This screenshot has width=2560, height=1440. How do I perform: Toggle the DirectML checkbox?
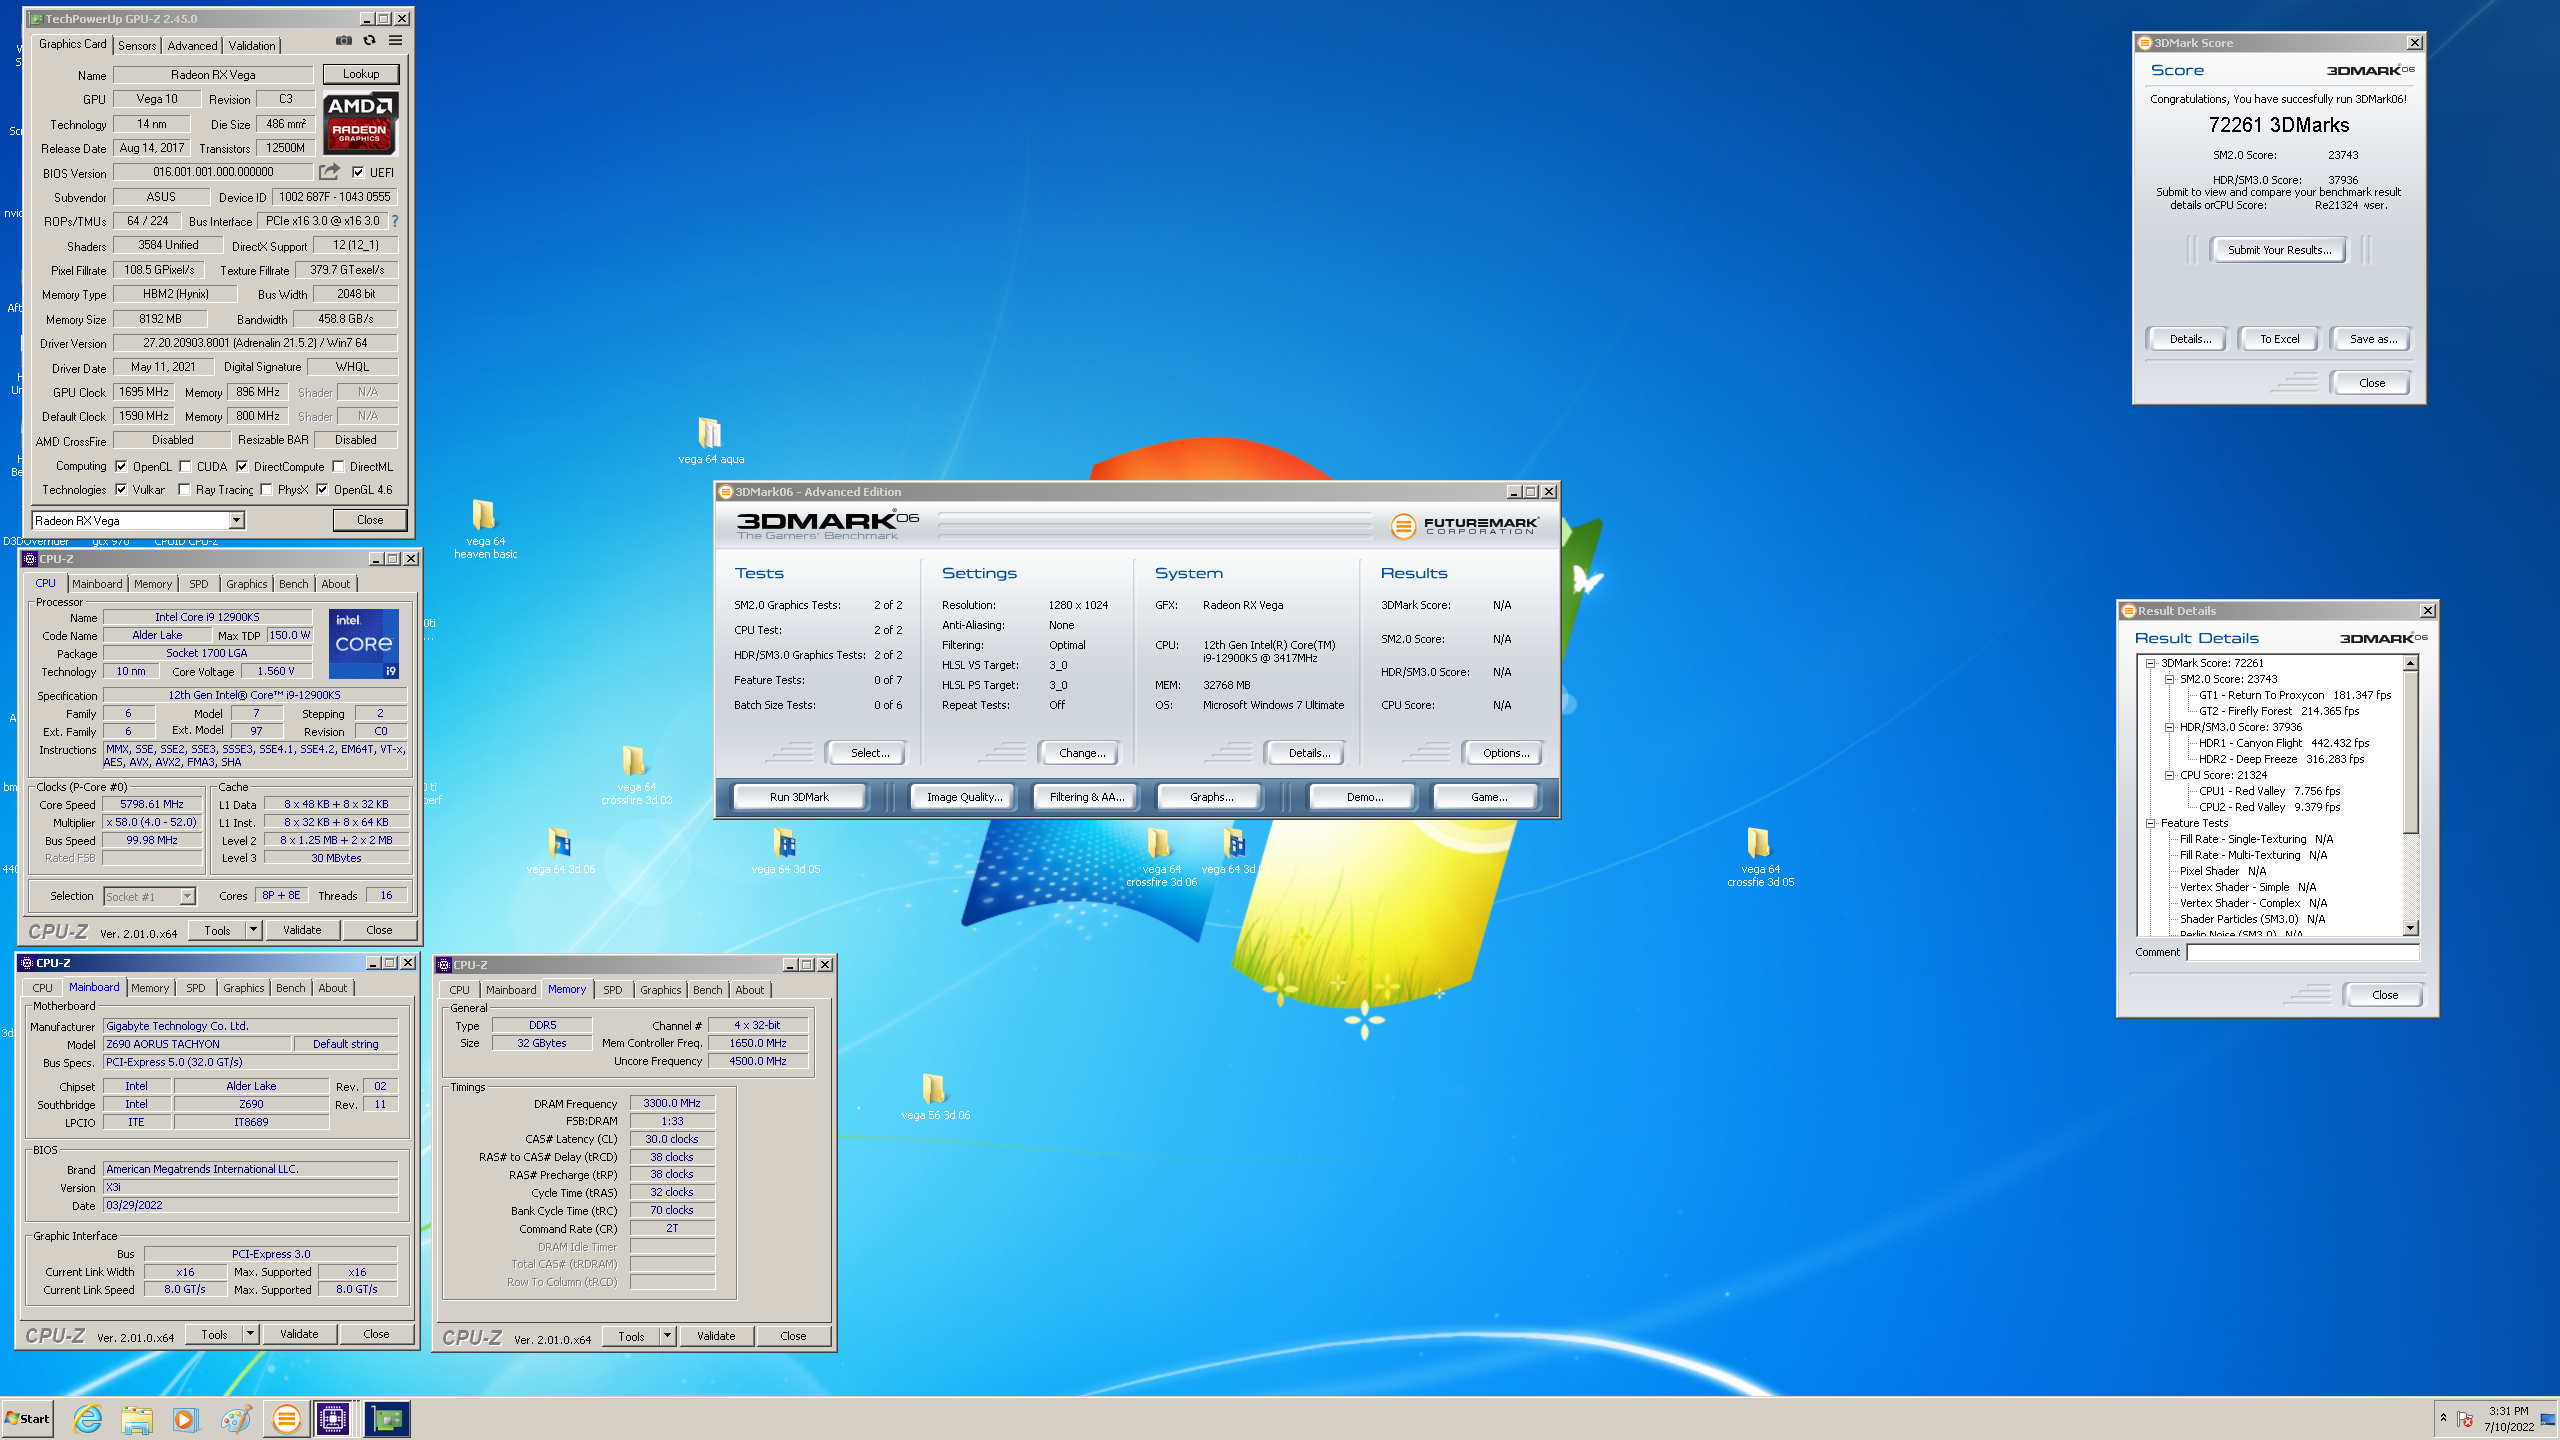(x=338, y=466)
